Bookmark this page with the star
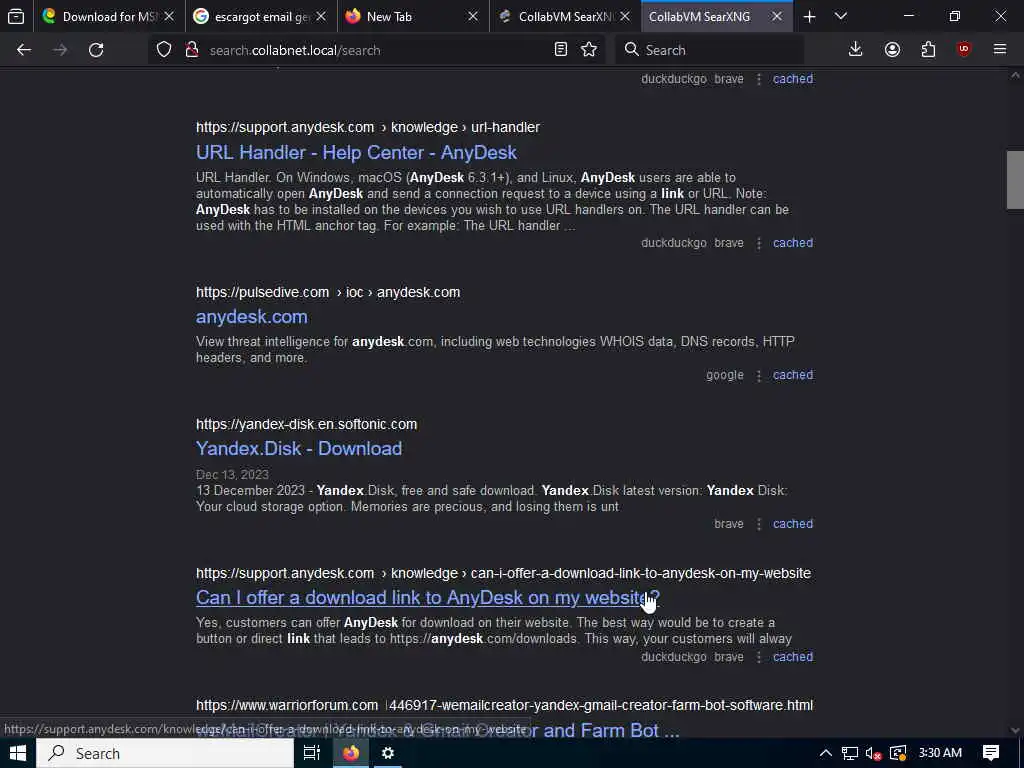The height and width of the screenshot is (768, 1024). coord(589,50)
